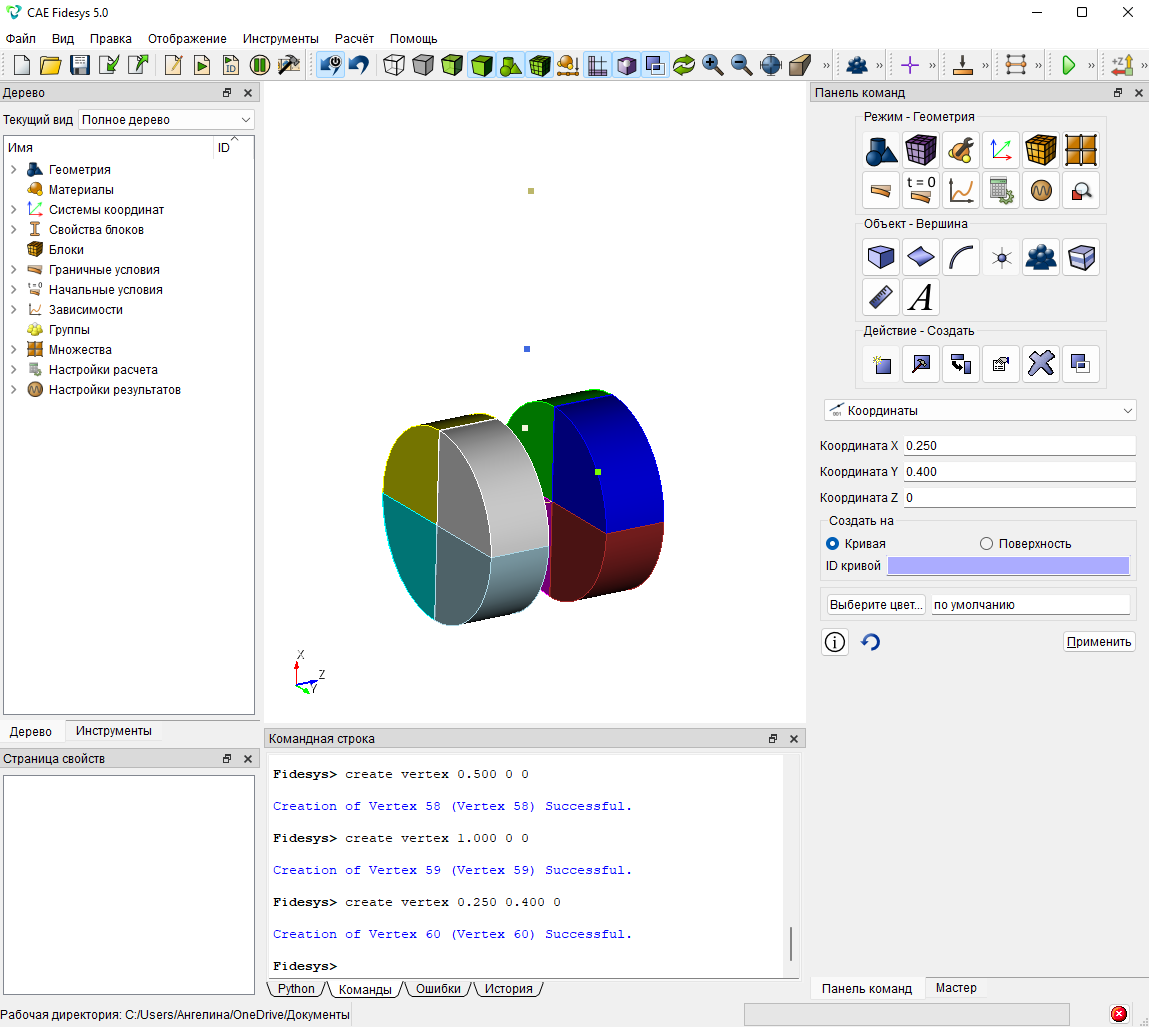Toggle the grid display toolbar button

point(597,65)
